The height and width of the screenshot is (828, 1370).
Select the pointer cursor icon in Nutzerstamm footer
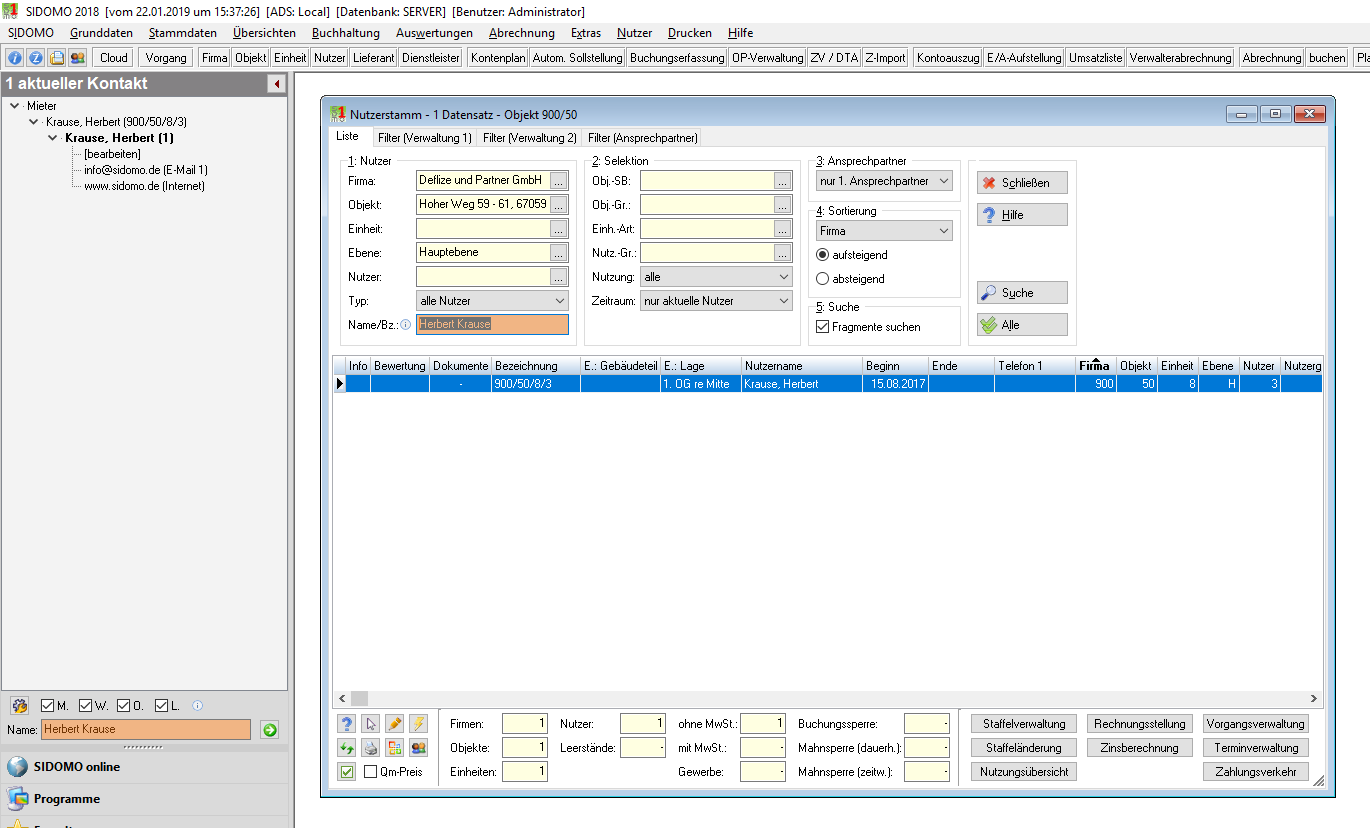click(x=371, y=724)
